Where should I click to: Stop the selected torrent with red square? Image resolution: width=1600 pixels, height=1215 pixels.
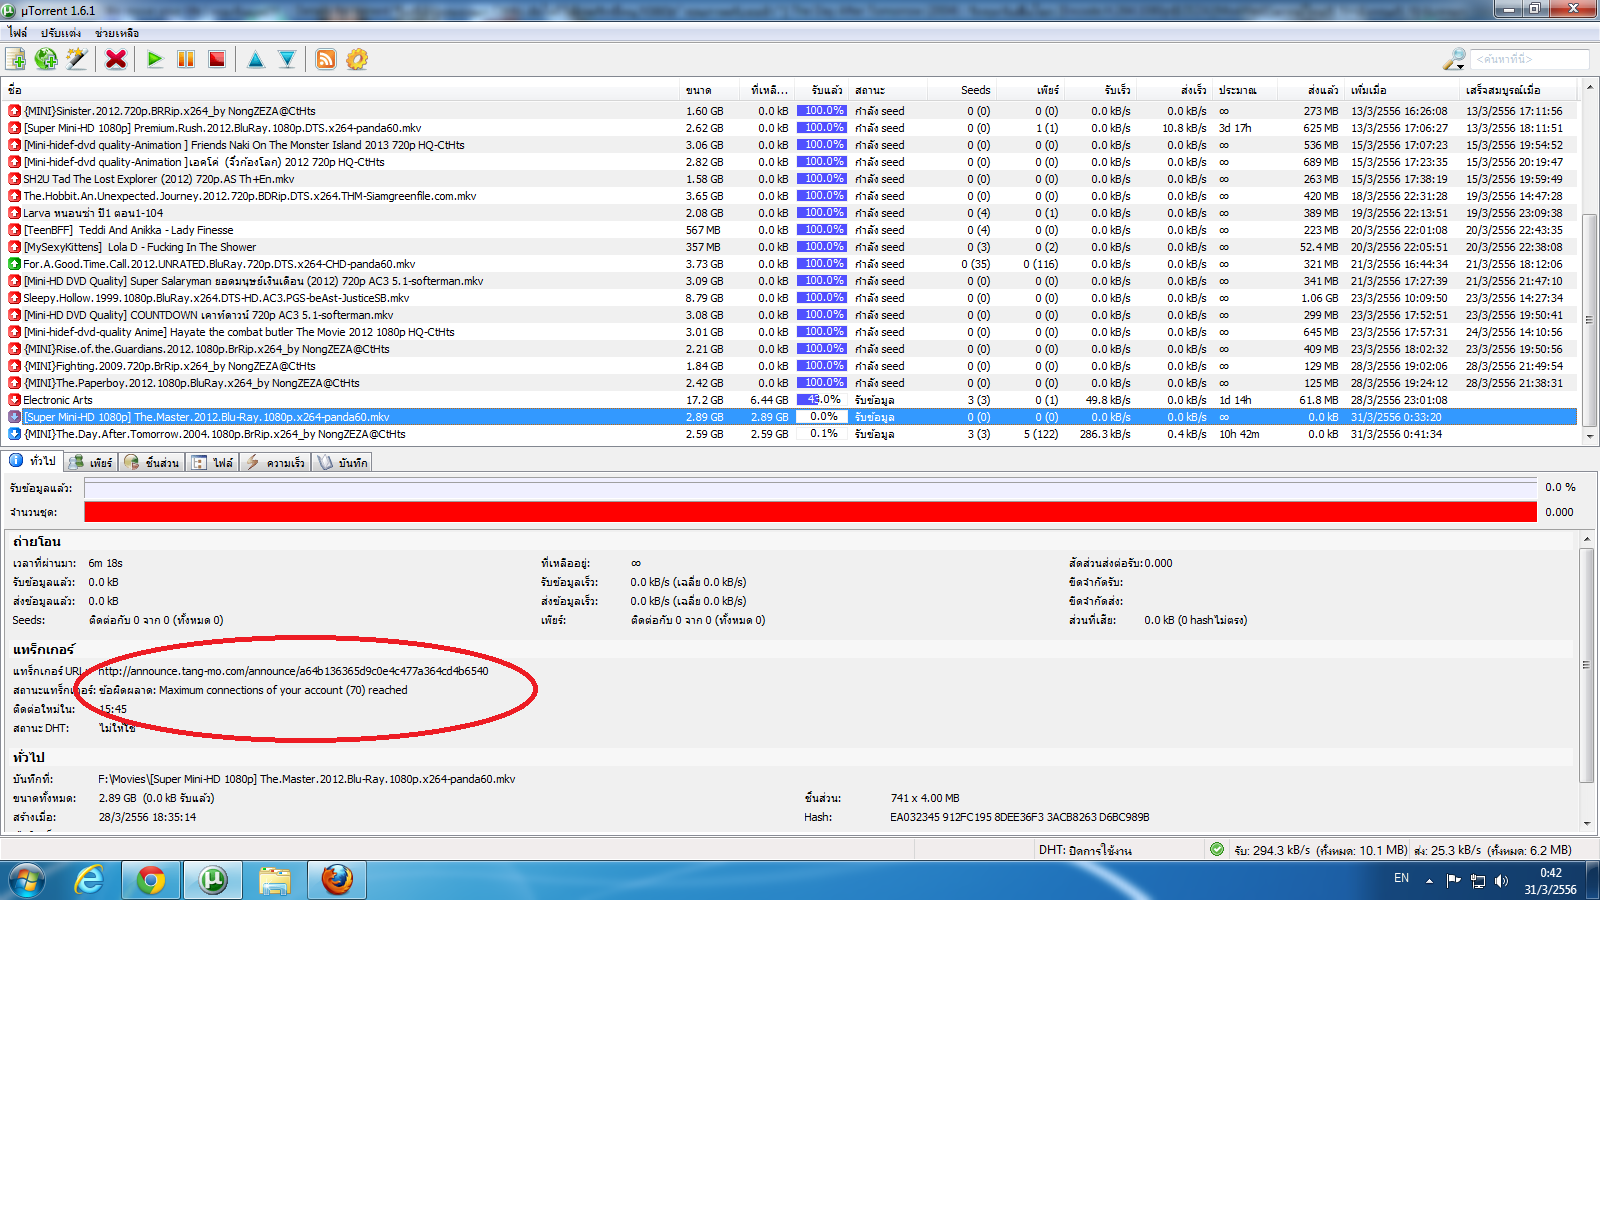(217, 59)
